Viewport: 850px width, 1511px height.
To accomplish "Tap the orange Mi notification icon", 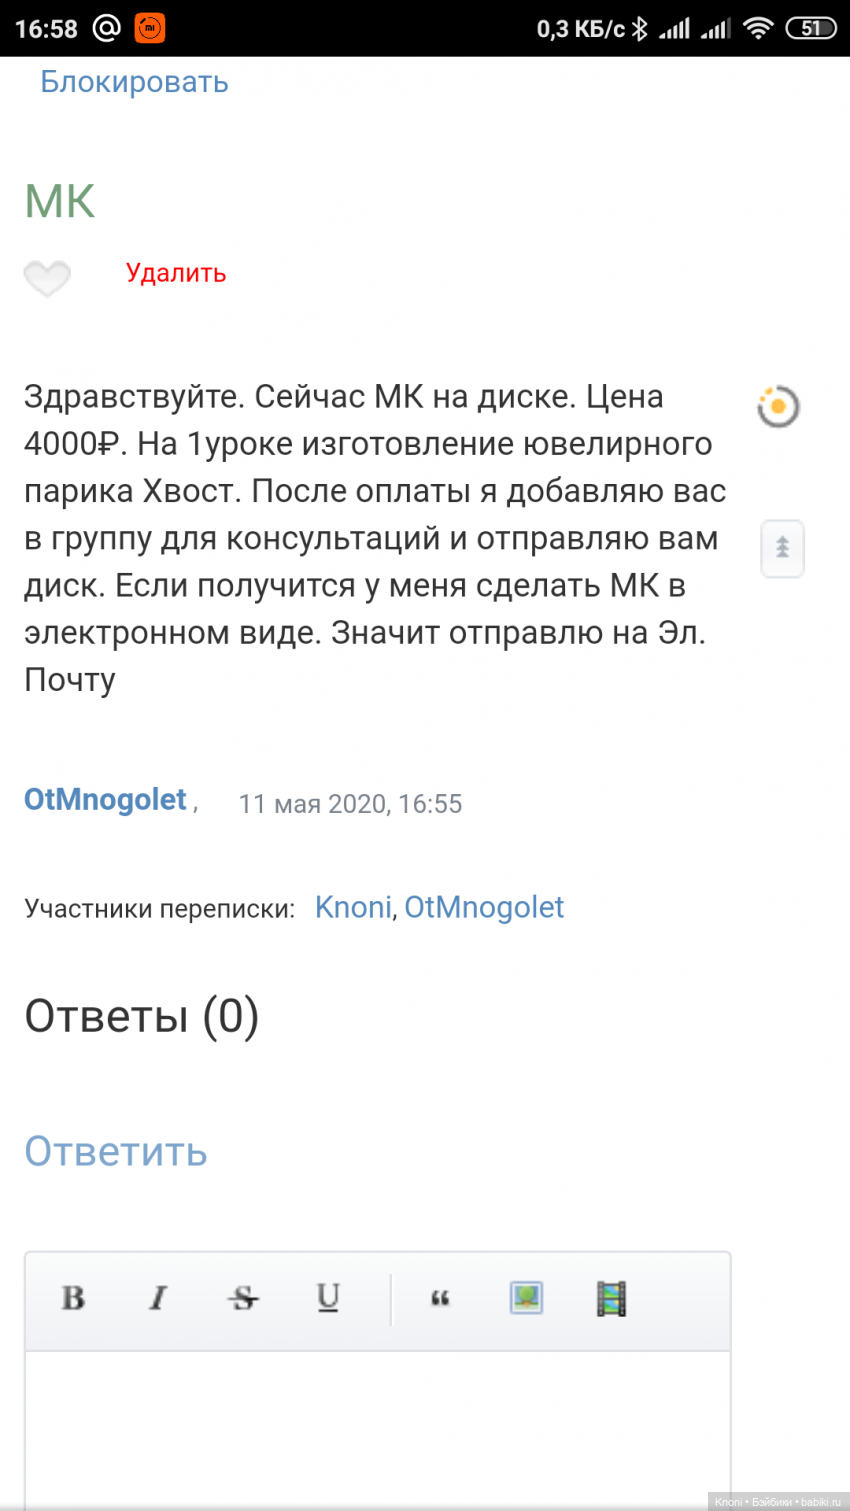I will tap(150, 28).
